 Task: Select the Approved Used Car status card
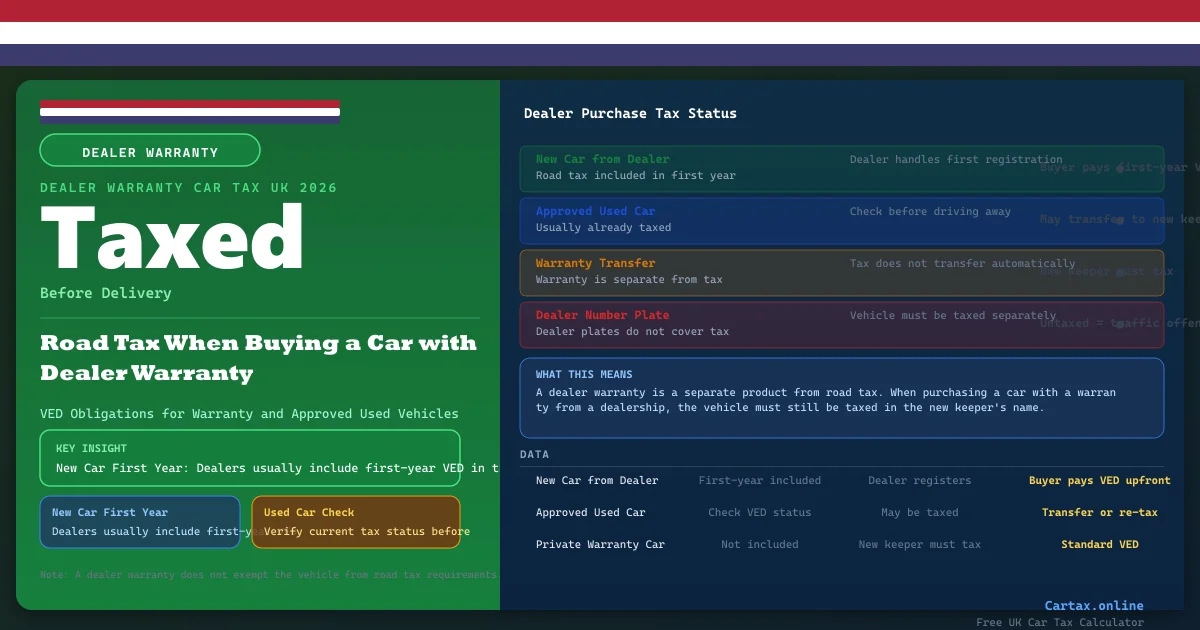tap(841, 220)
